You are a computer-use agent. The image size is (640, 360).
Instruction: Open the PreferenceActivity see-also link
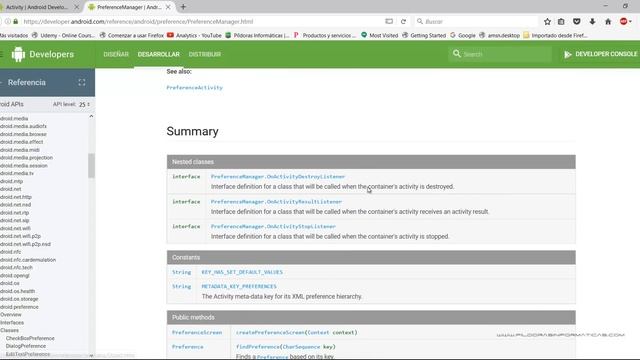tap(194, 87)
